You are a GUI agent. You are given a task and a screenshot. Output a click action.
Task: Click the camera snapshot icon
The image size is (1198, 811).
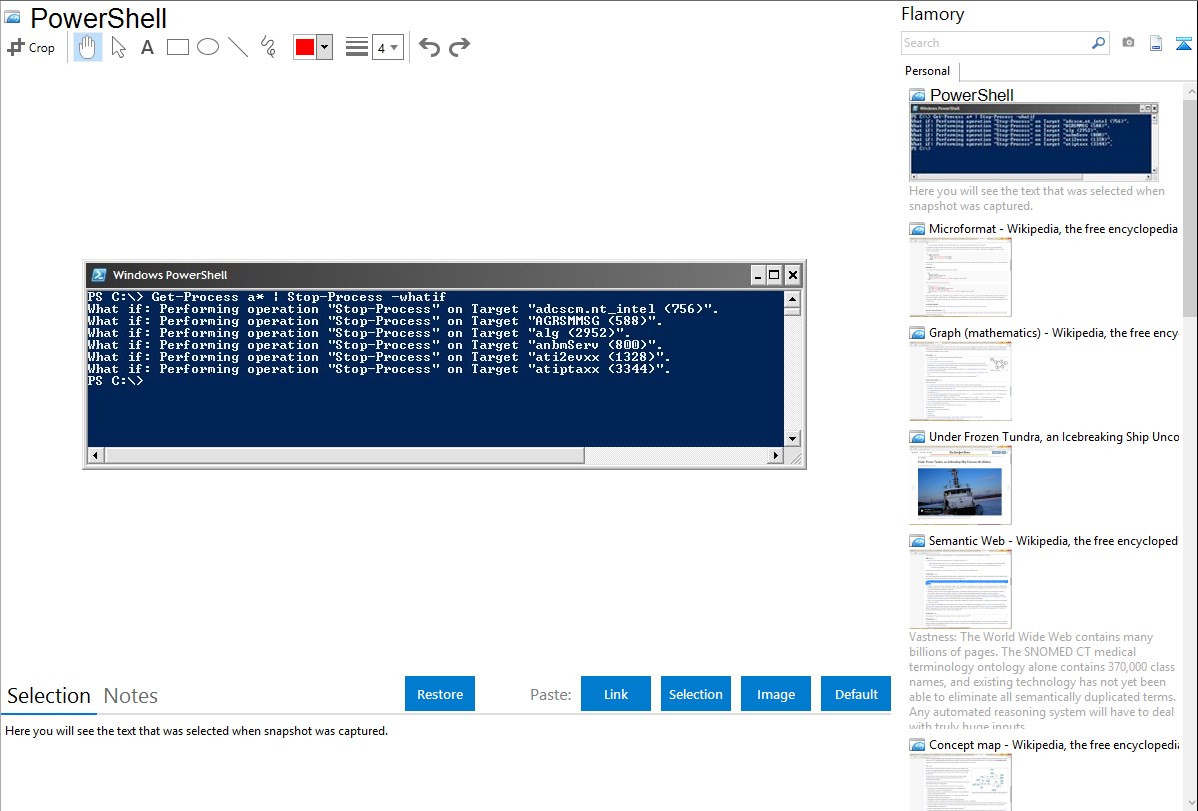1128,43
